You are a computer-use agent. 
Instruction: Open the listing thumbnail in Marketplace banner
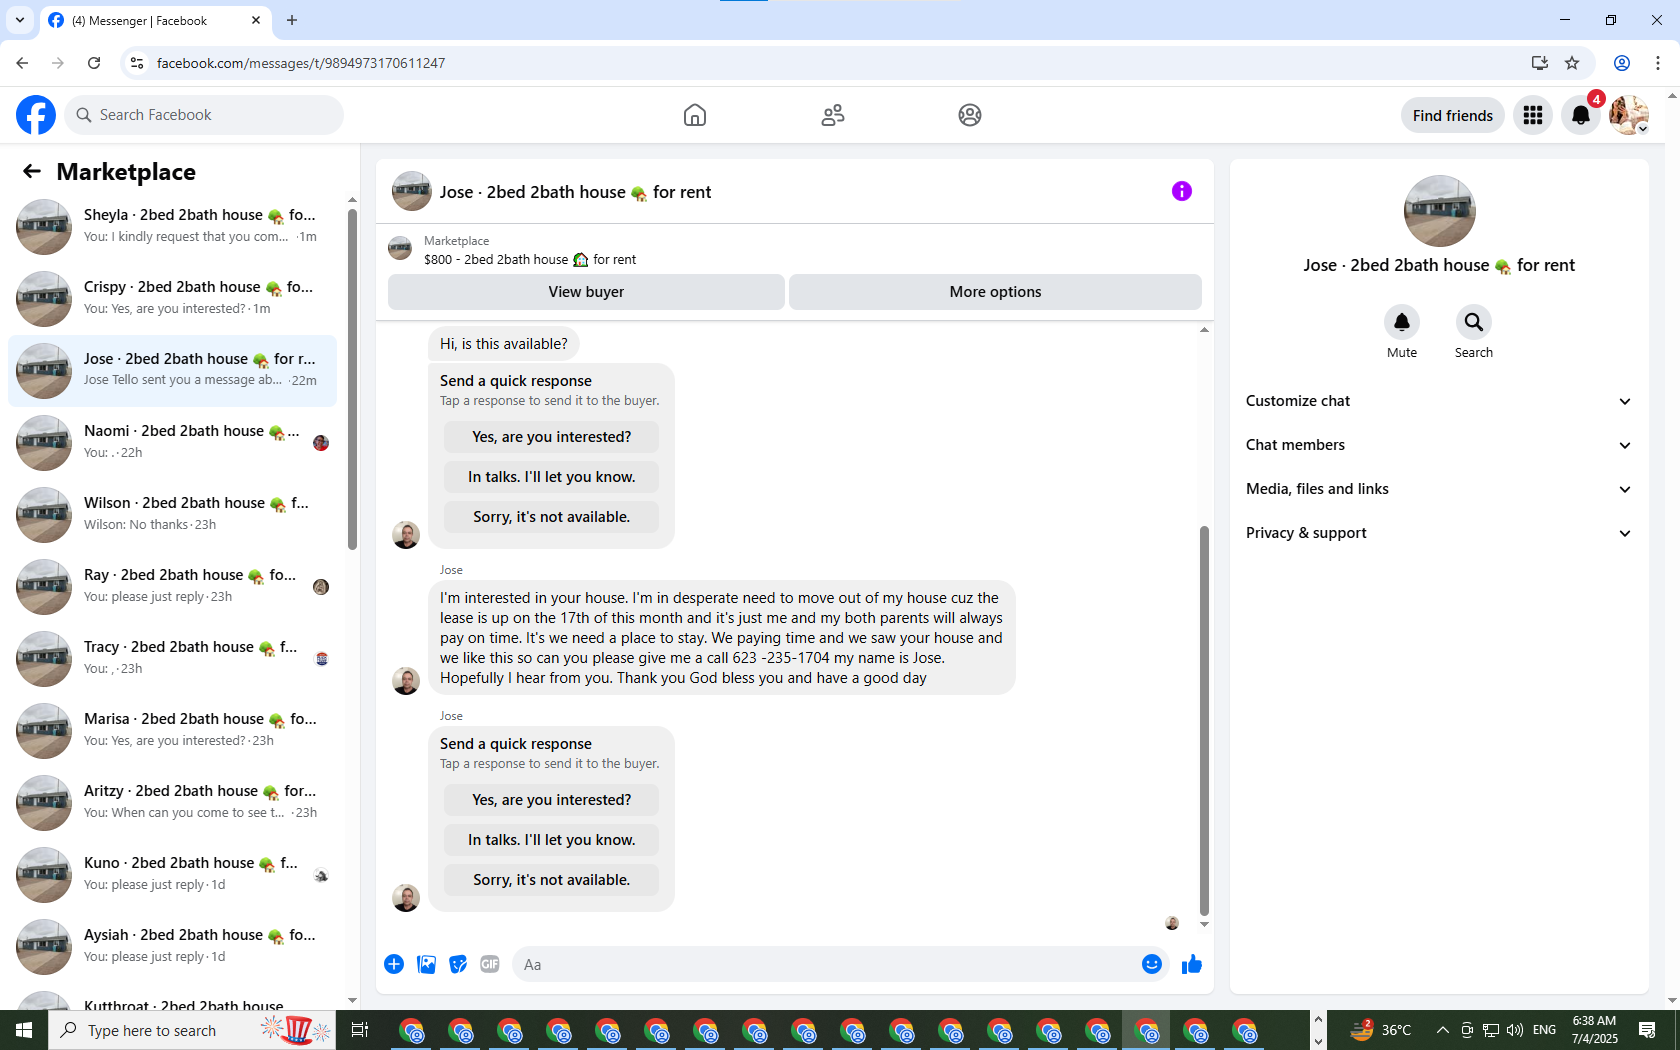400,248
